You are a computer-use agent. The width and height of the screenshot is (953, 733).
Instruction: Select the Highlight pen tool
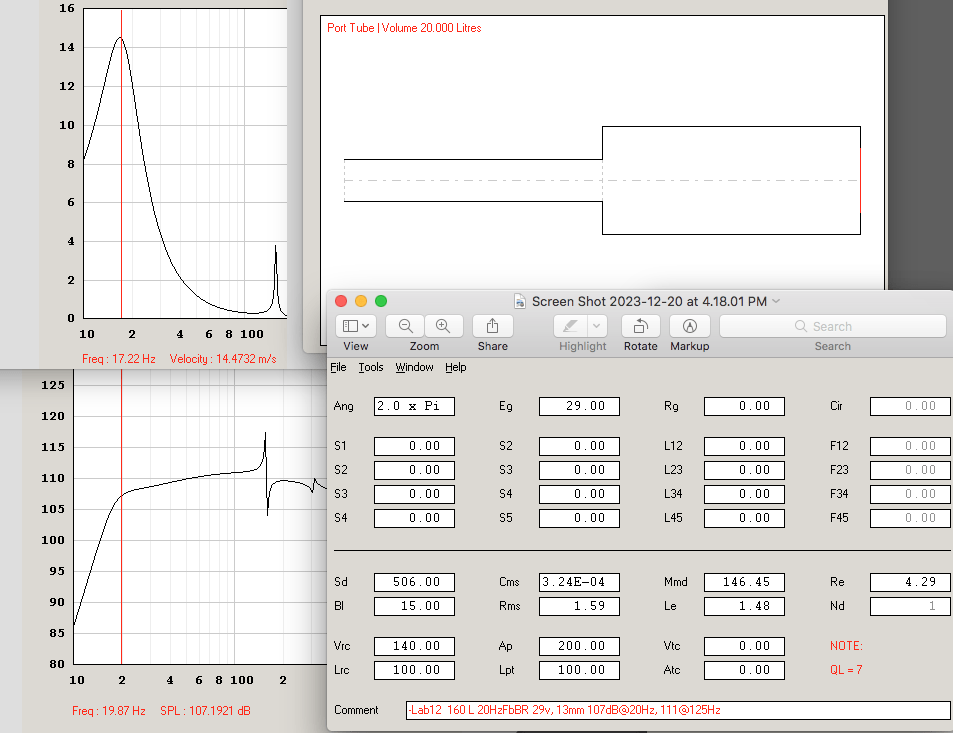[x=570, y=326]
